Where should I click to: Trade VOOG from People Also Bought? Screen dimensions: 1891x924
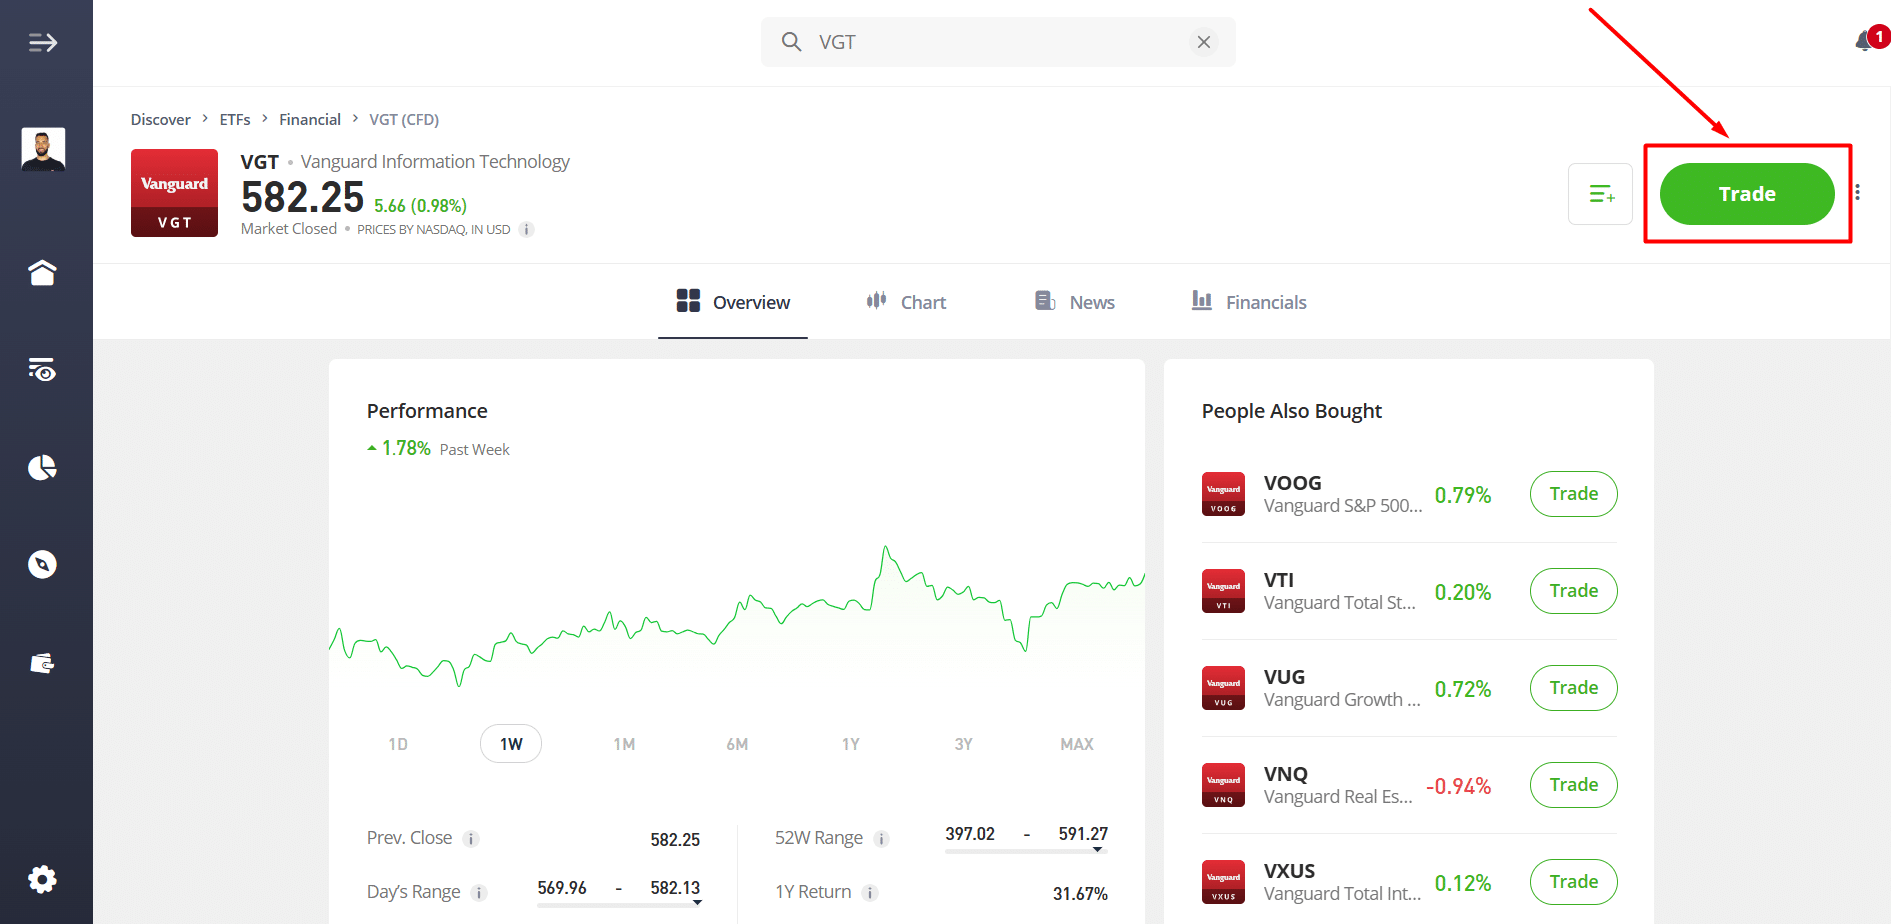click(1573, 494)
